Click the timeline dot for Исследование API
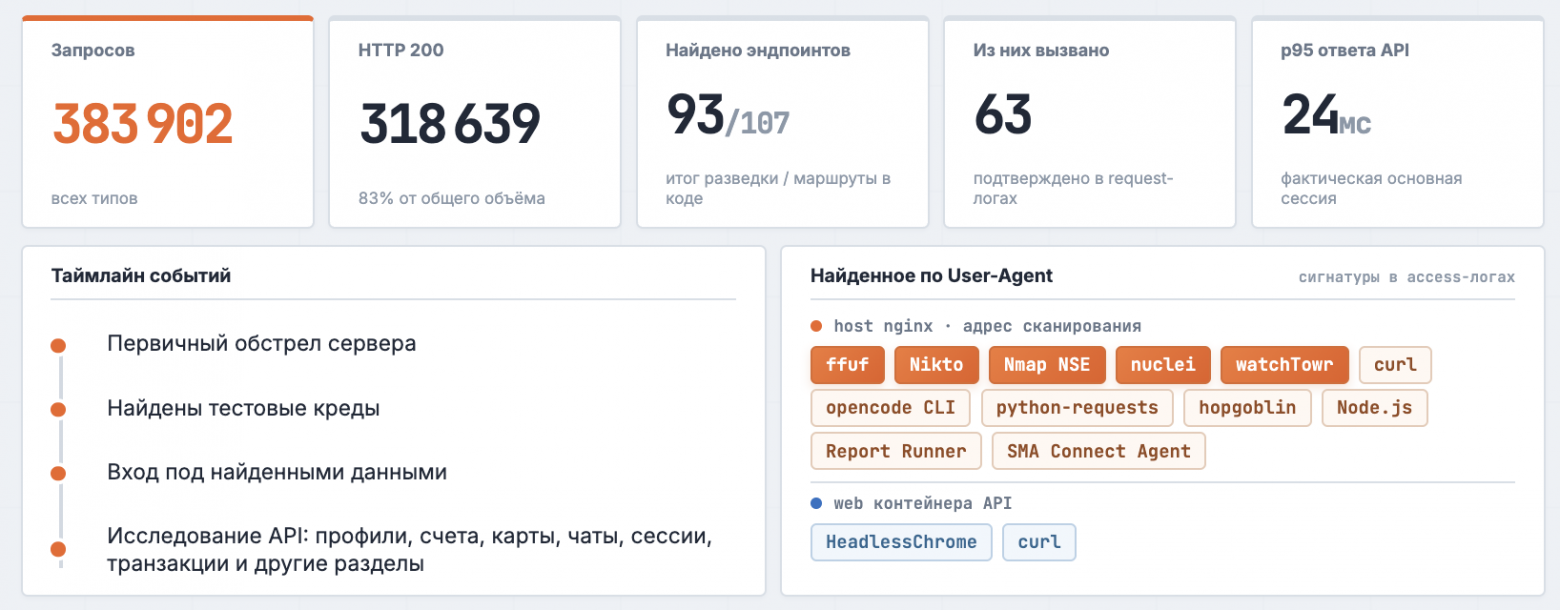The width and height of the screenshot is (1560, 610). [58, 549]
